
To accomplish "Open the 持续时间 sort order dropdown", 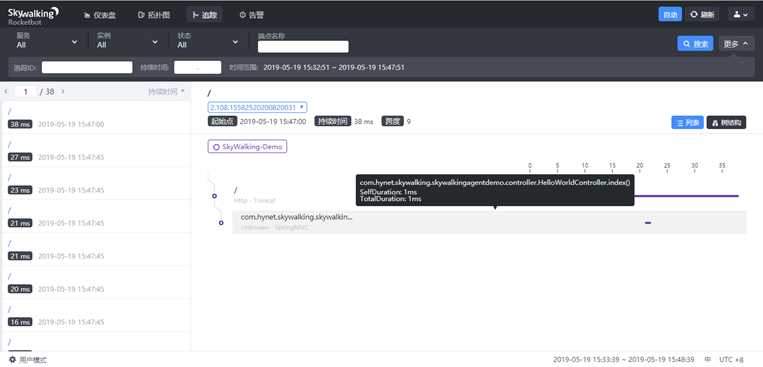I will (x=166, y=92).
